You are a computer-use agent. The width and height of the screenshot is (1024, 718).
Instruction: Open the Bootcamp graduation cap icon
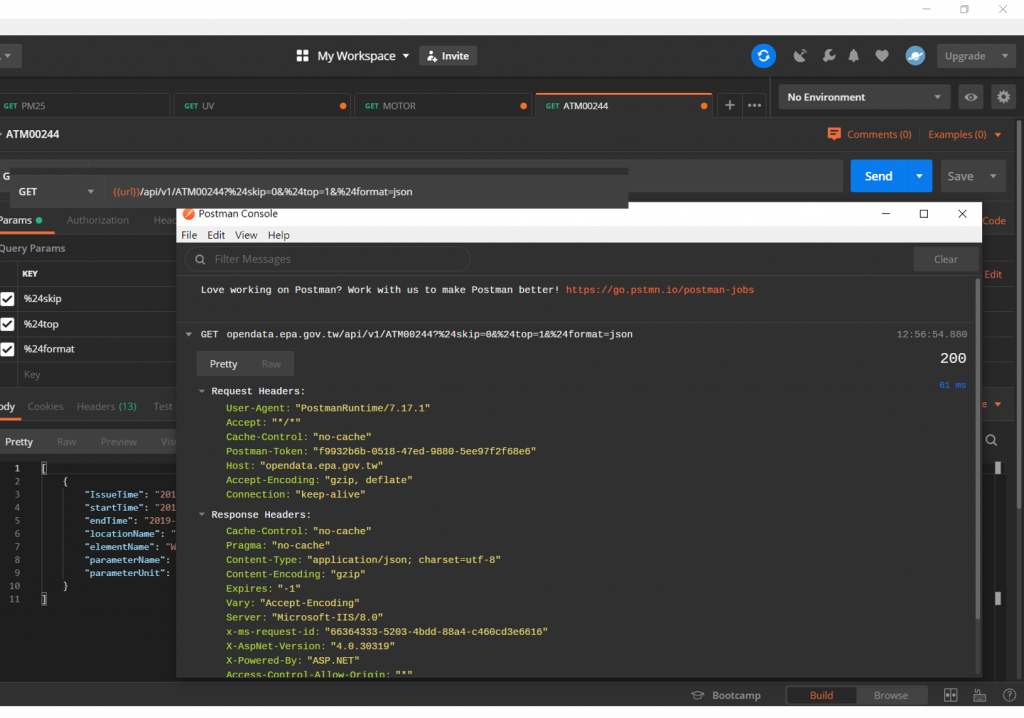(697, 695)
